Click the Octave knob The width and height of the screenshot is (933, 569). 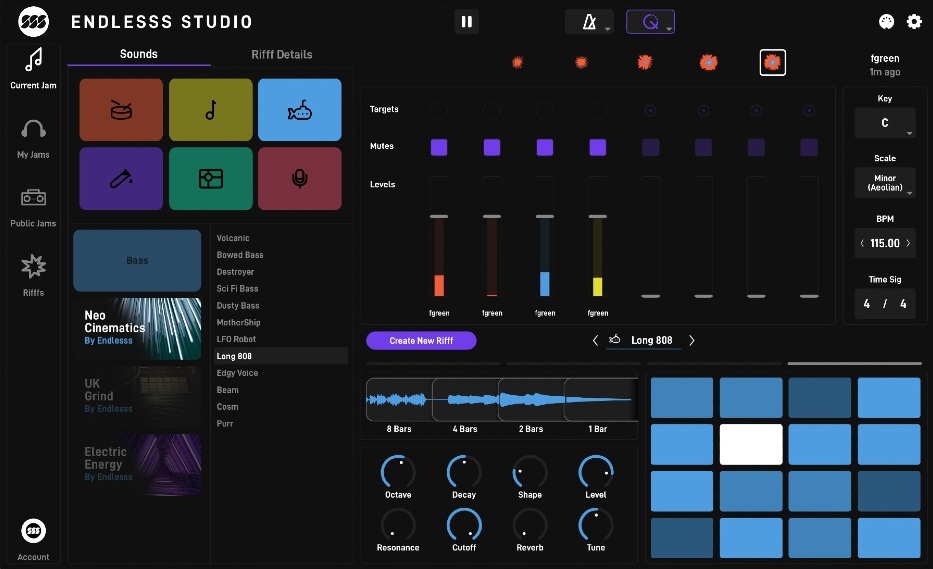[398, 472]
